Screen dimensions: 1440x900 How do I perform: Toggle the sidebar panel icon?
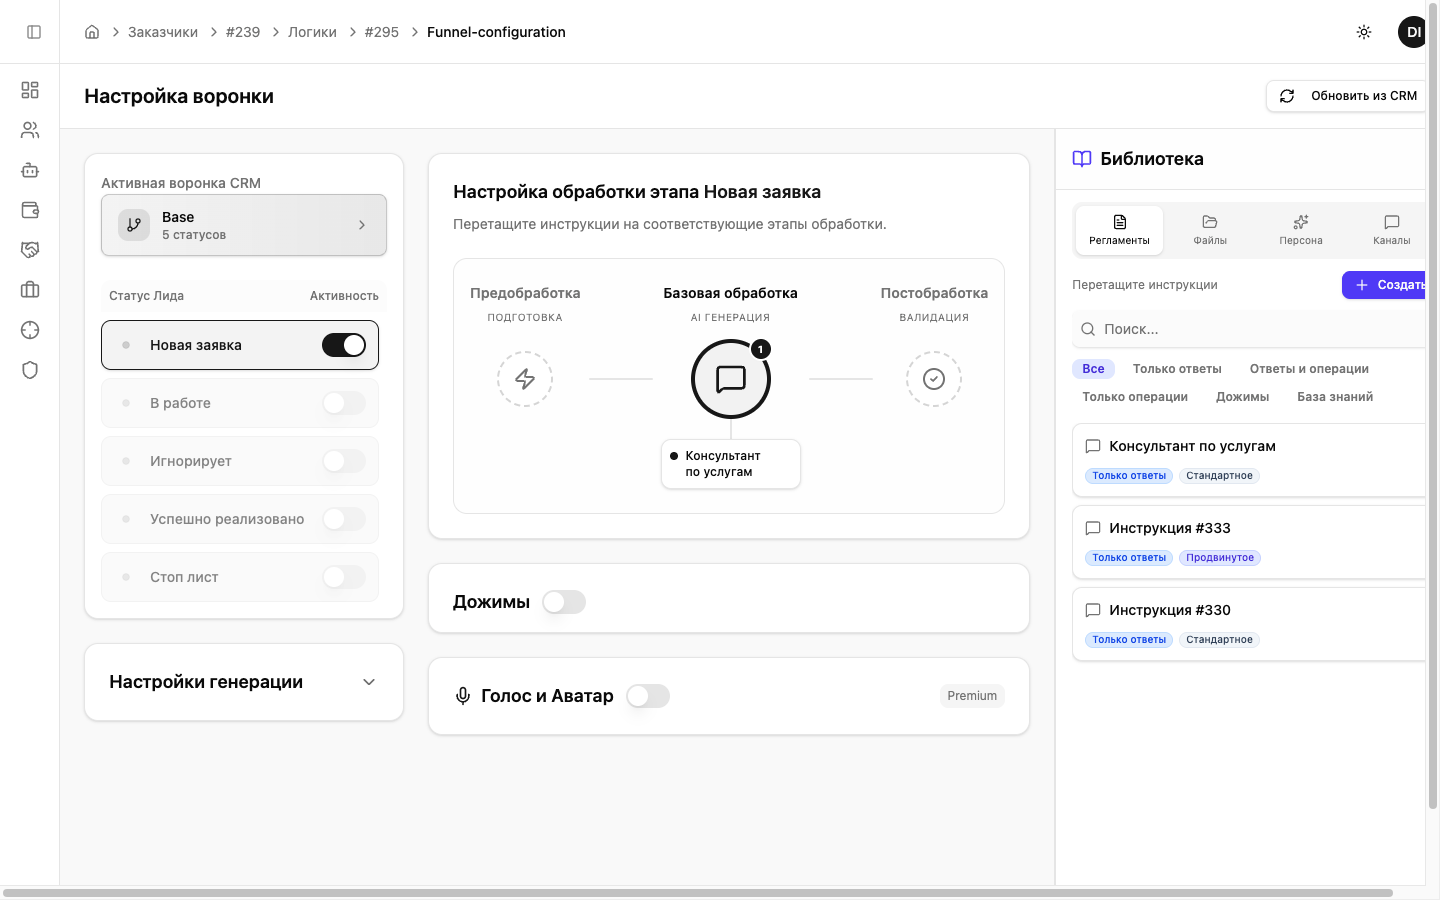click(34, 32)
